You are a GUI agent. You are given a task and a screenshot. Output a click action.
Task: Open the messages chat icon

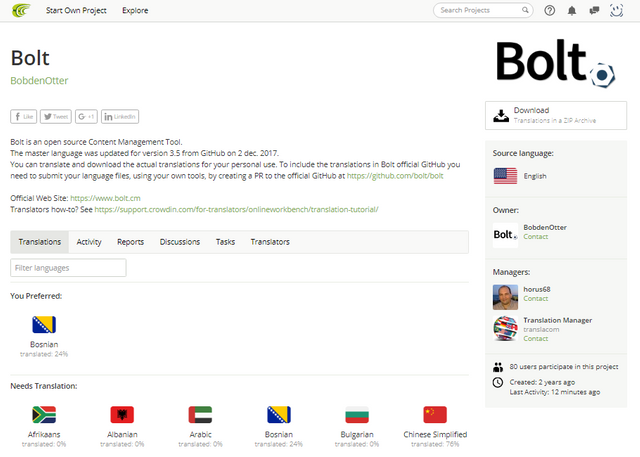594,11
